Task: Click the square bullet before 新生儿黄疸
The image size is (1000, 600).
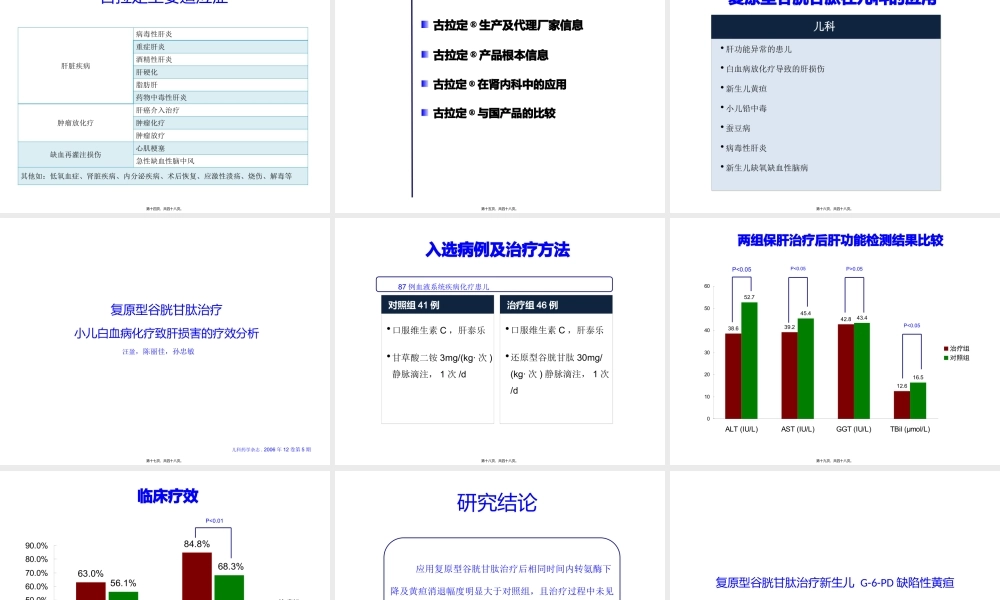Action: 721,88
